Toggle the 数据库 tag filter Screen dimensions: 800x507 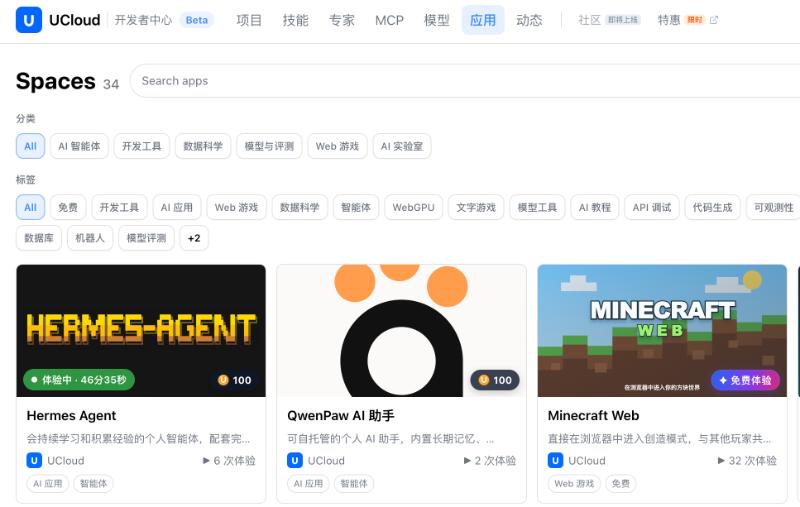tap(39, 238)
